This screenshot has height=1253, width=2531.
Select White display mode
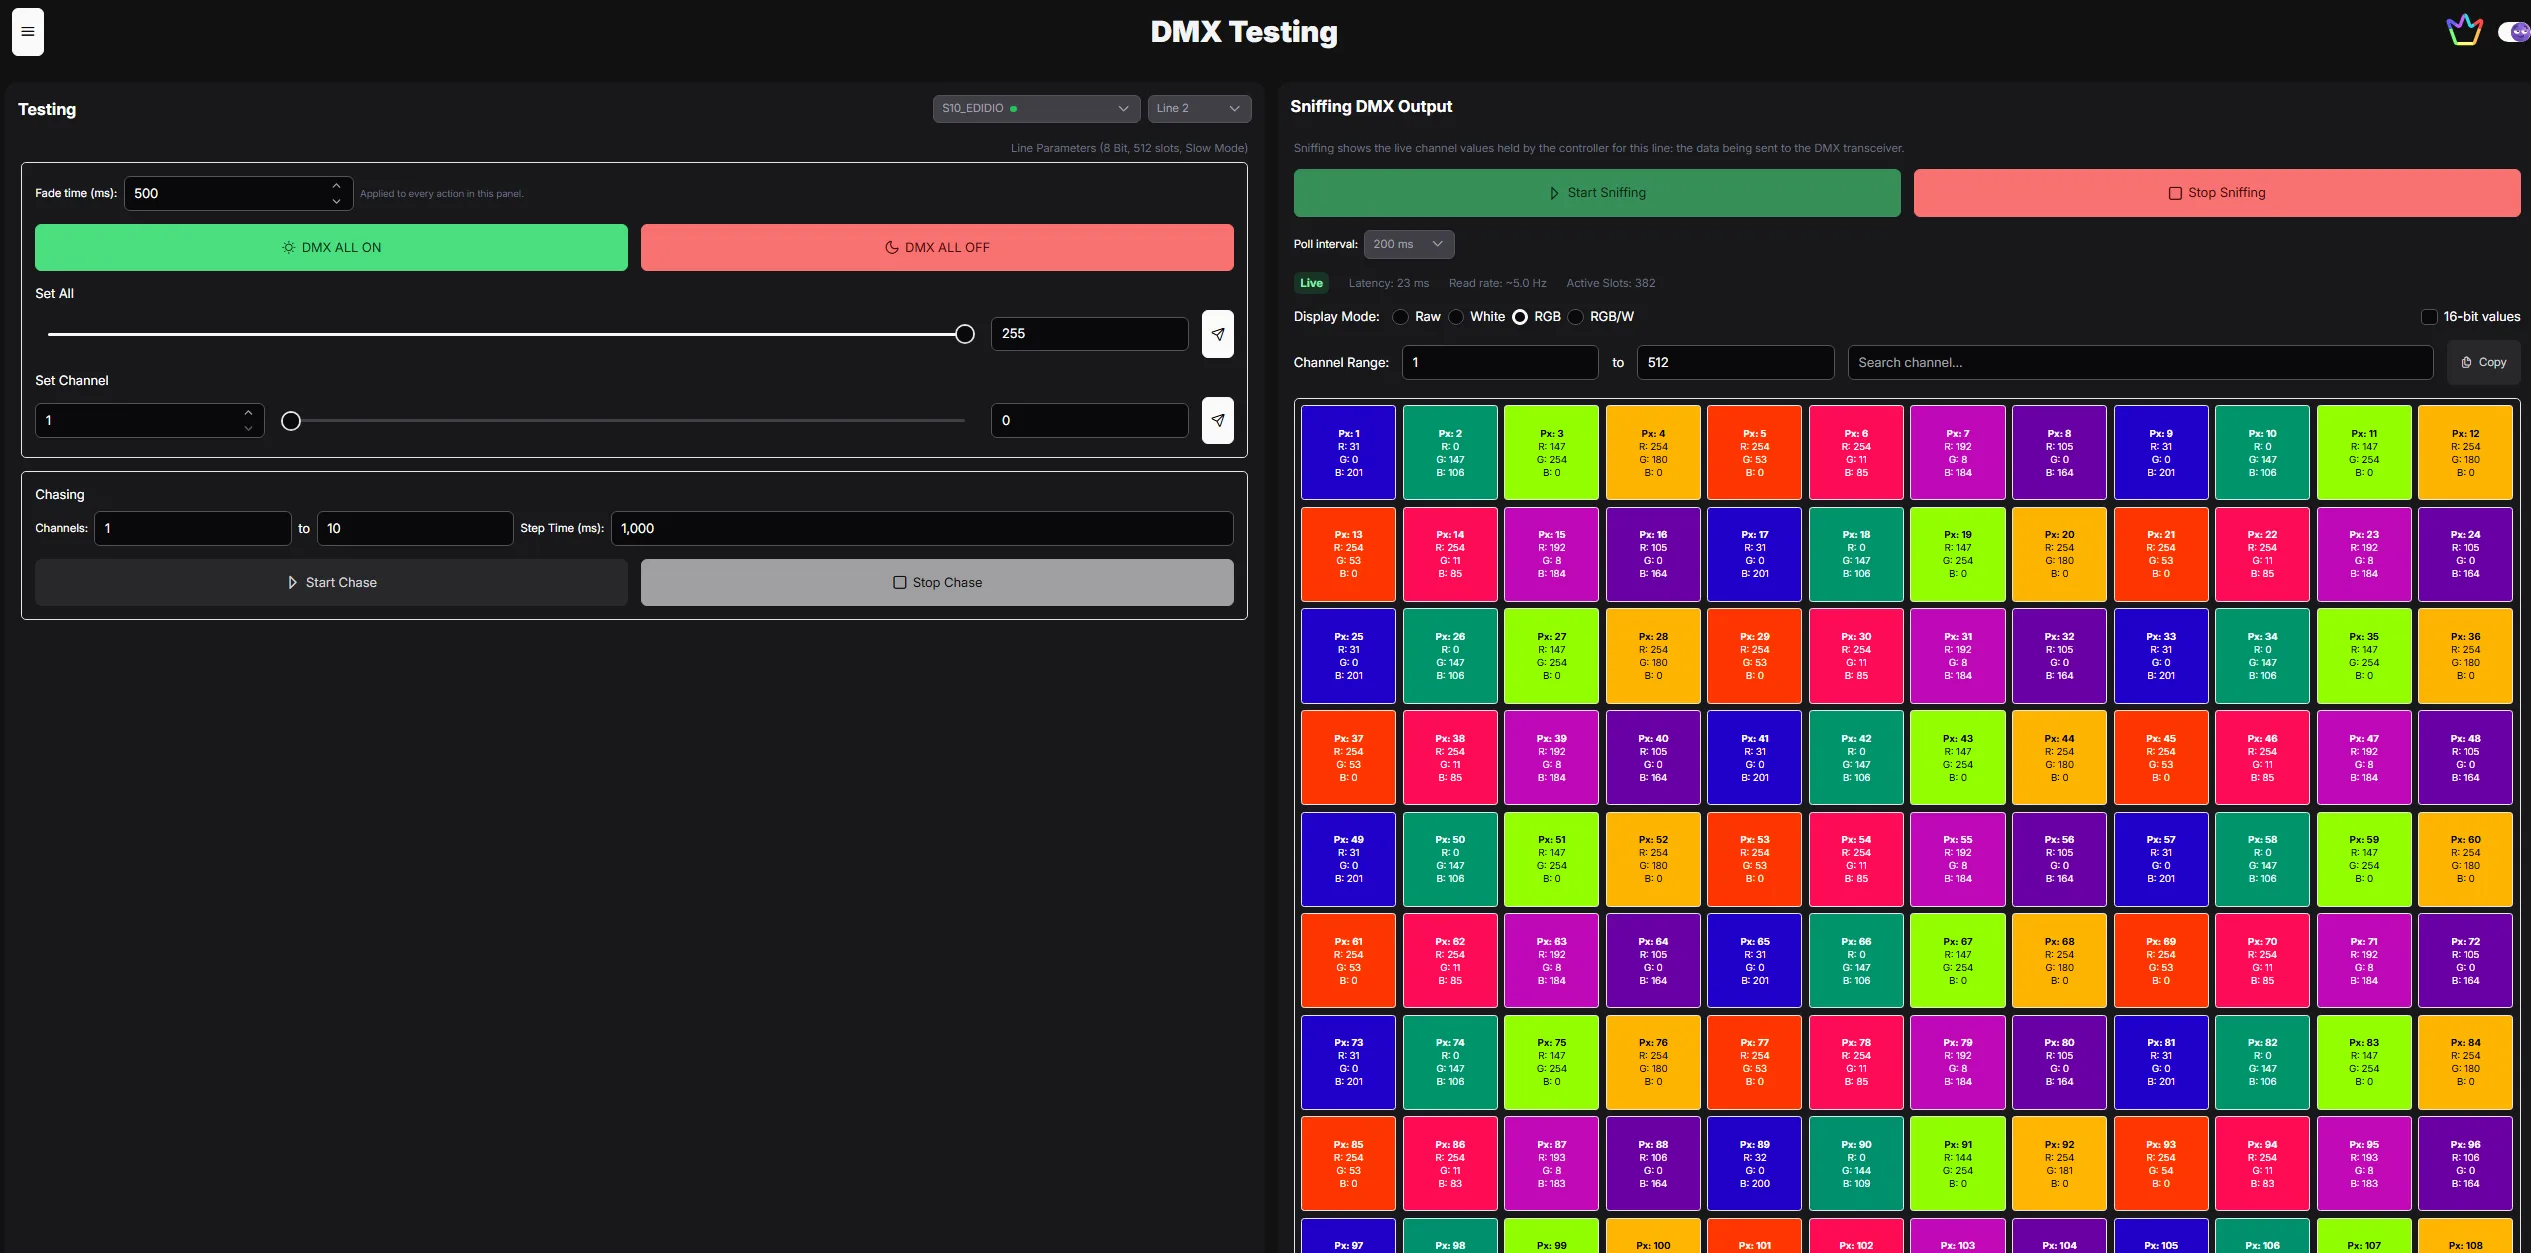coord(1456,317)
